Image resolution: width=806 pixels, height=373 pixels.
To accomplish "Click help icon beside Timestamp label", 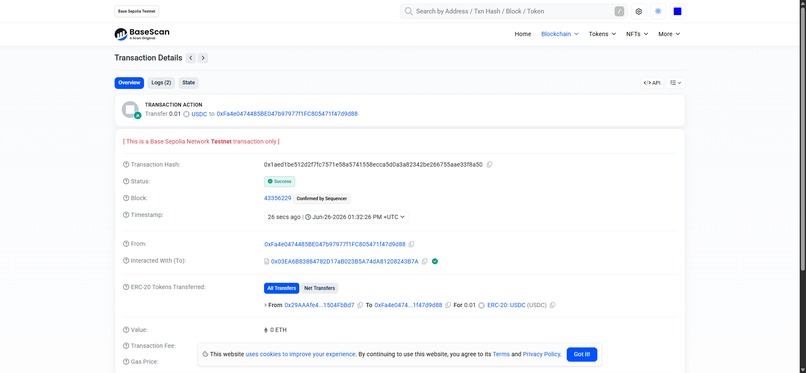I will point(126,215).
